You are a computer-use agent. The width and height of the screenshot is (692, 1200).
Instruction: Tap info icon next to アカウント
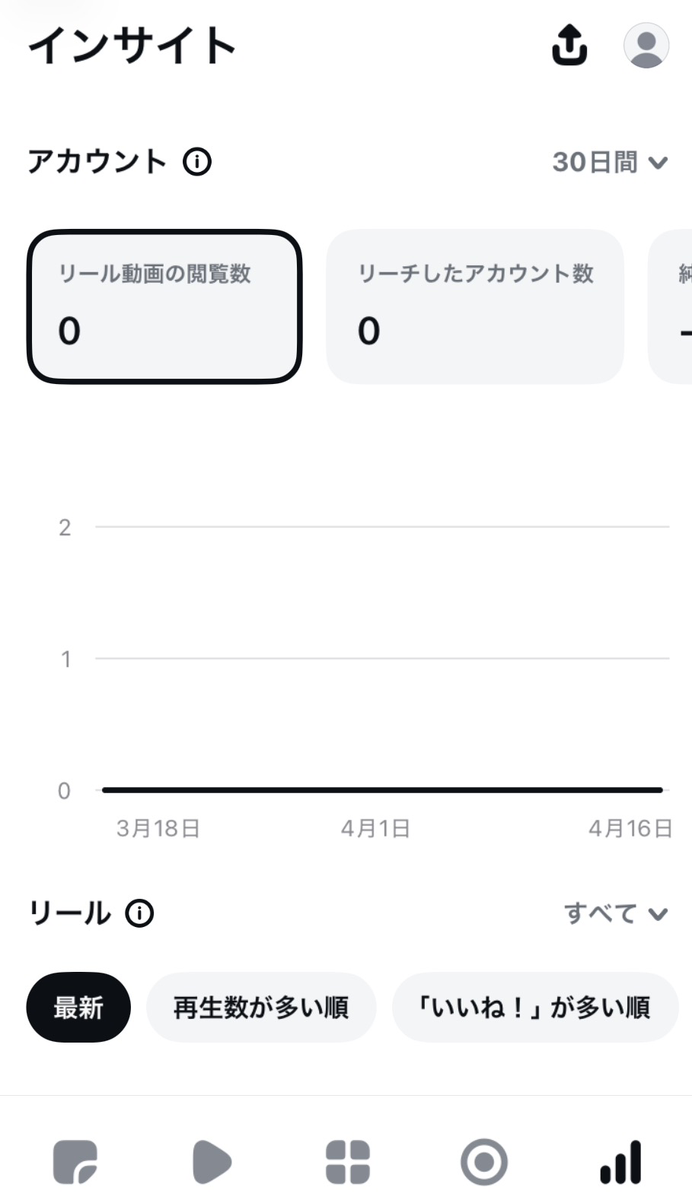[198, 161]
